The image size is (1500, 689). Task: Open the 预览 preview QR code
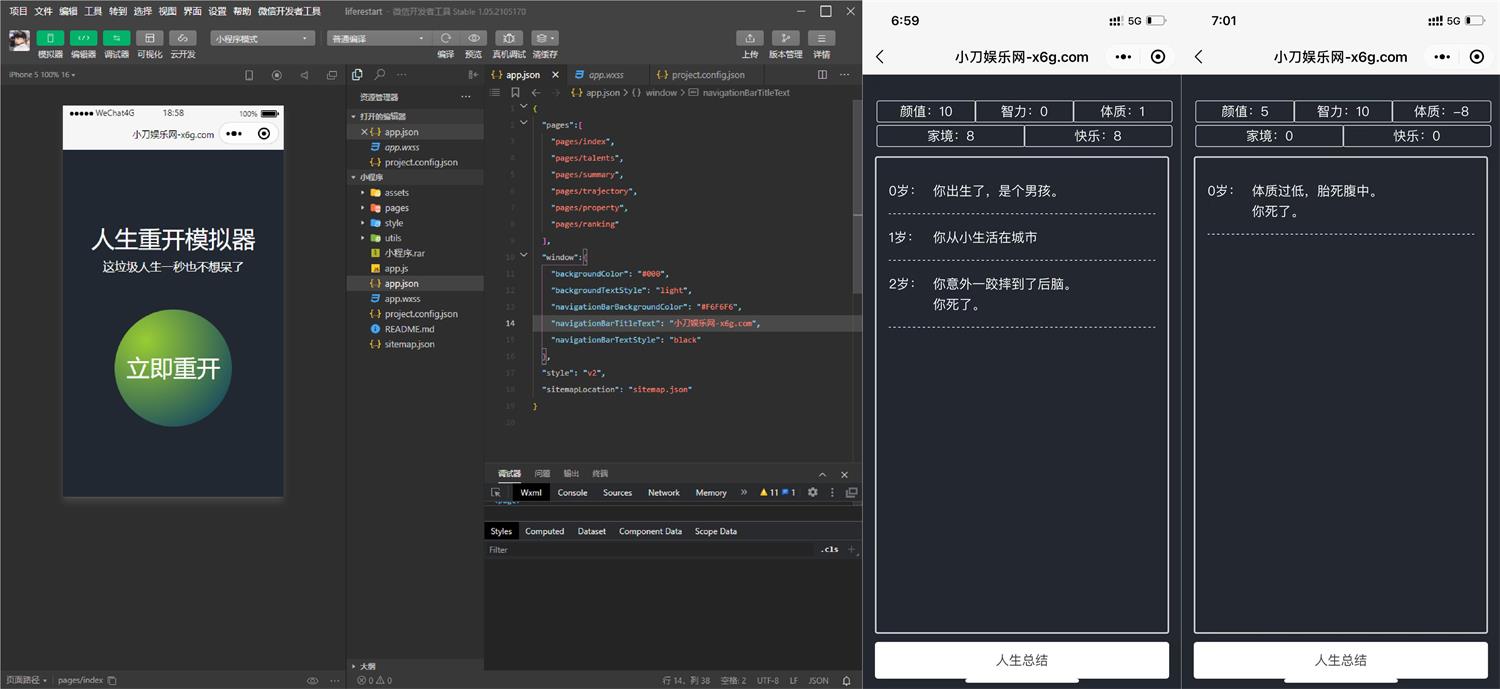(x=474, y=37)
